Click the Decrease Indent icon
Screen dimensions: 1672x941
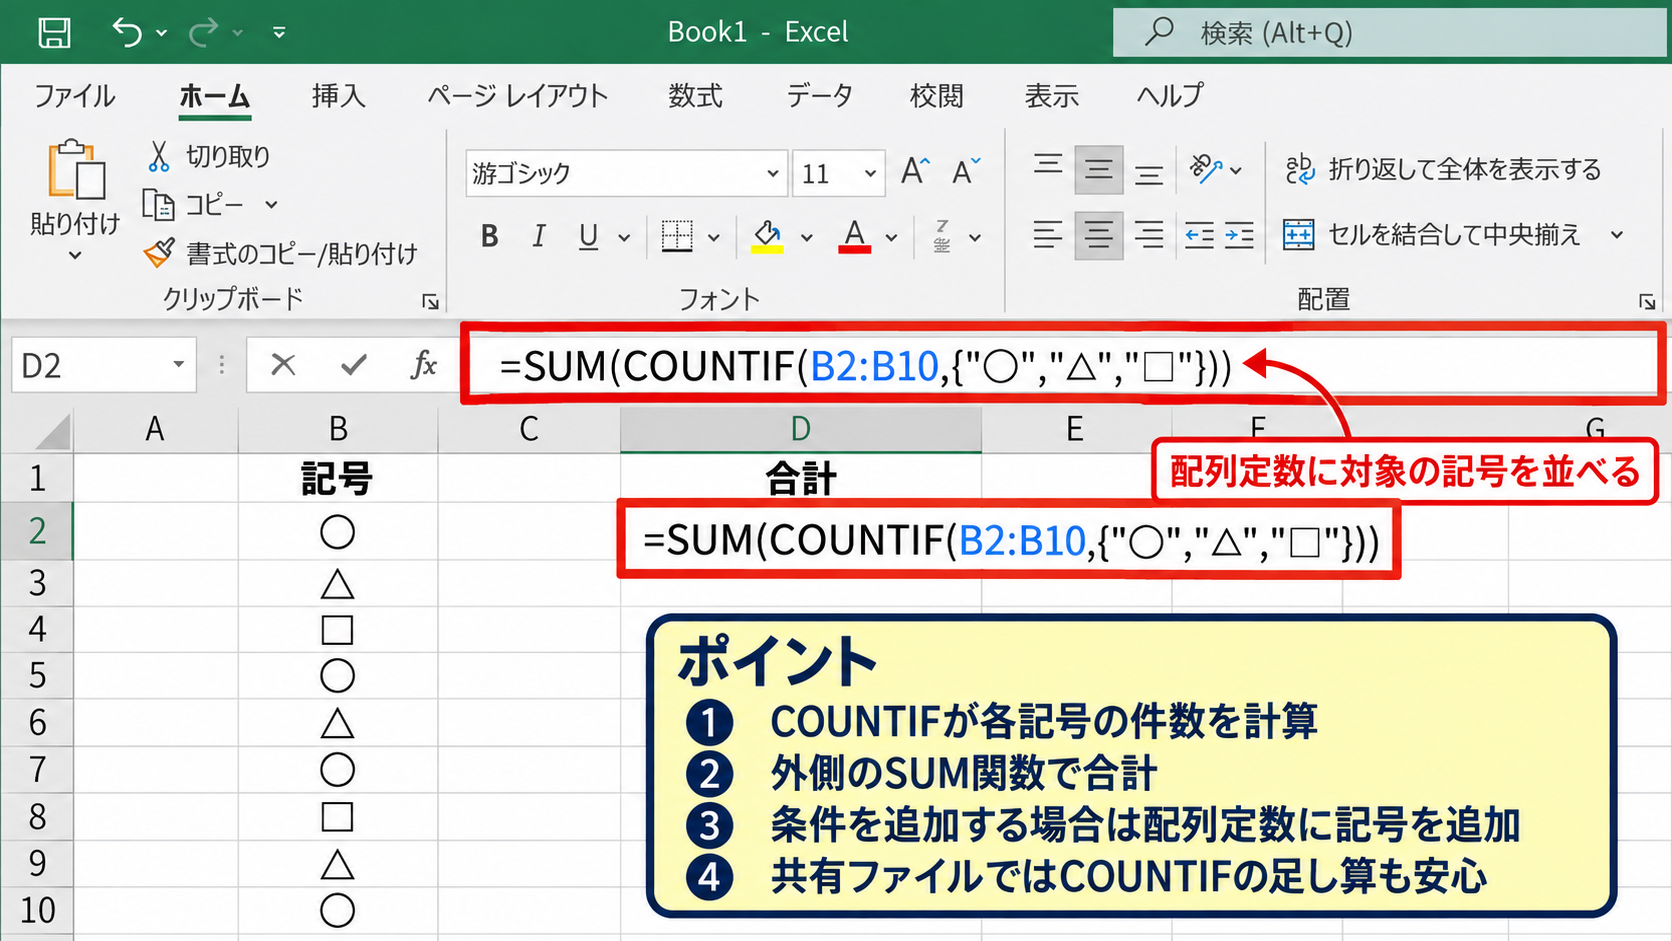pyautogui.click(x=1199, y=236)
